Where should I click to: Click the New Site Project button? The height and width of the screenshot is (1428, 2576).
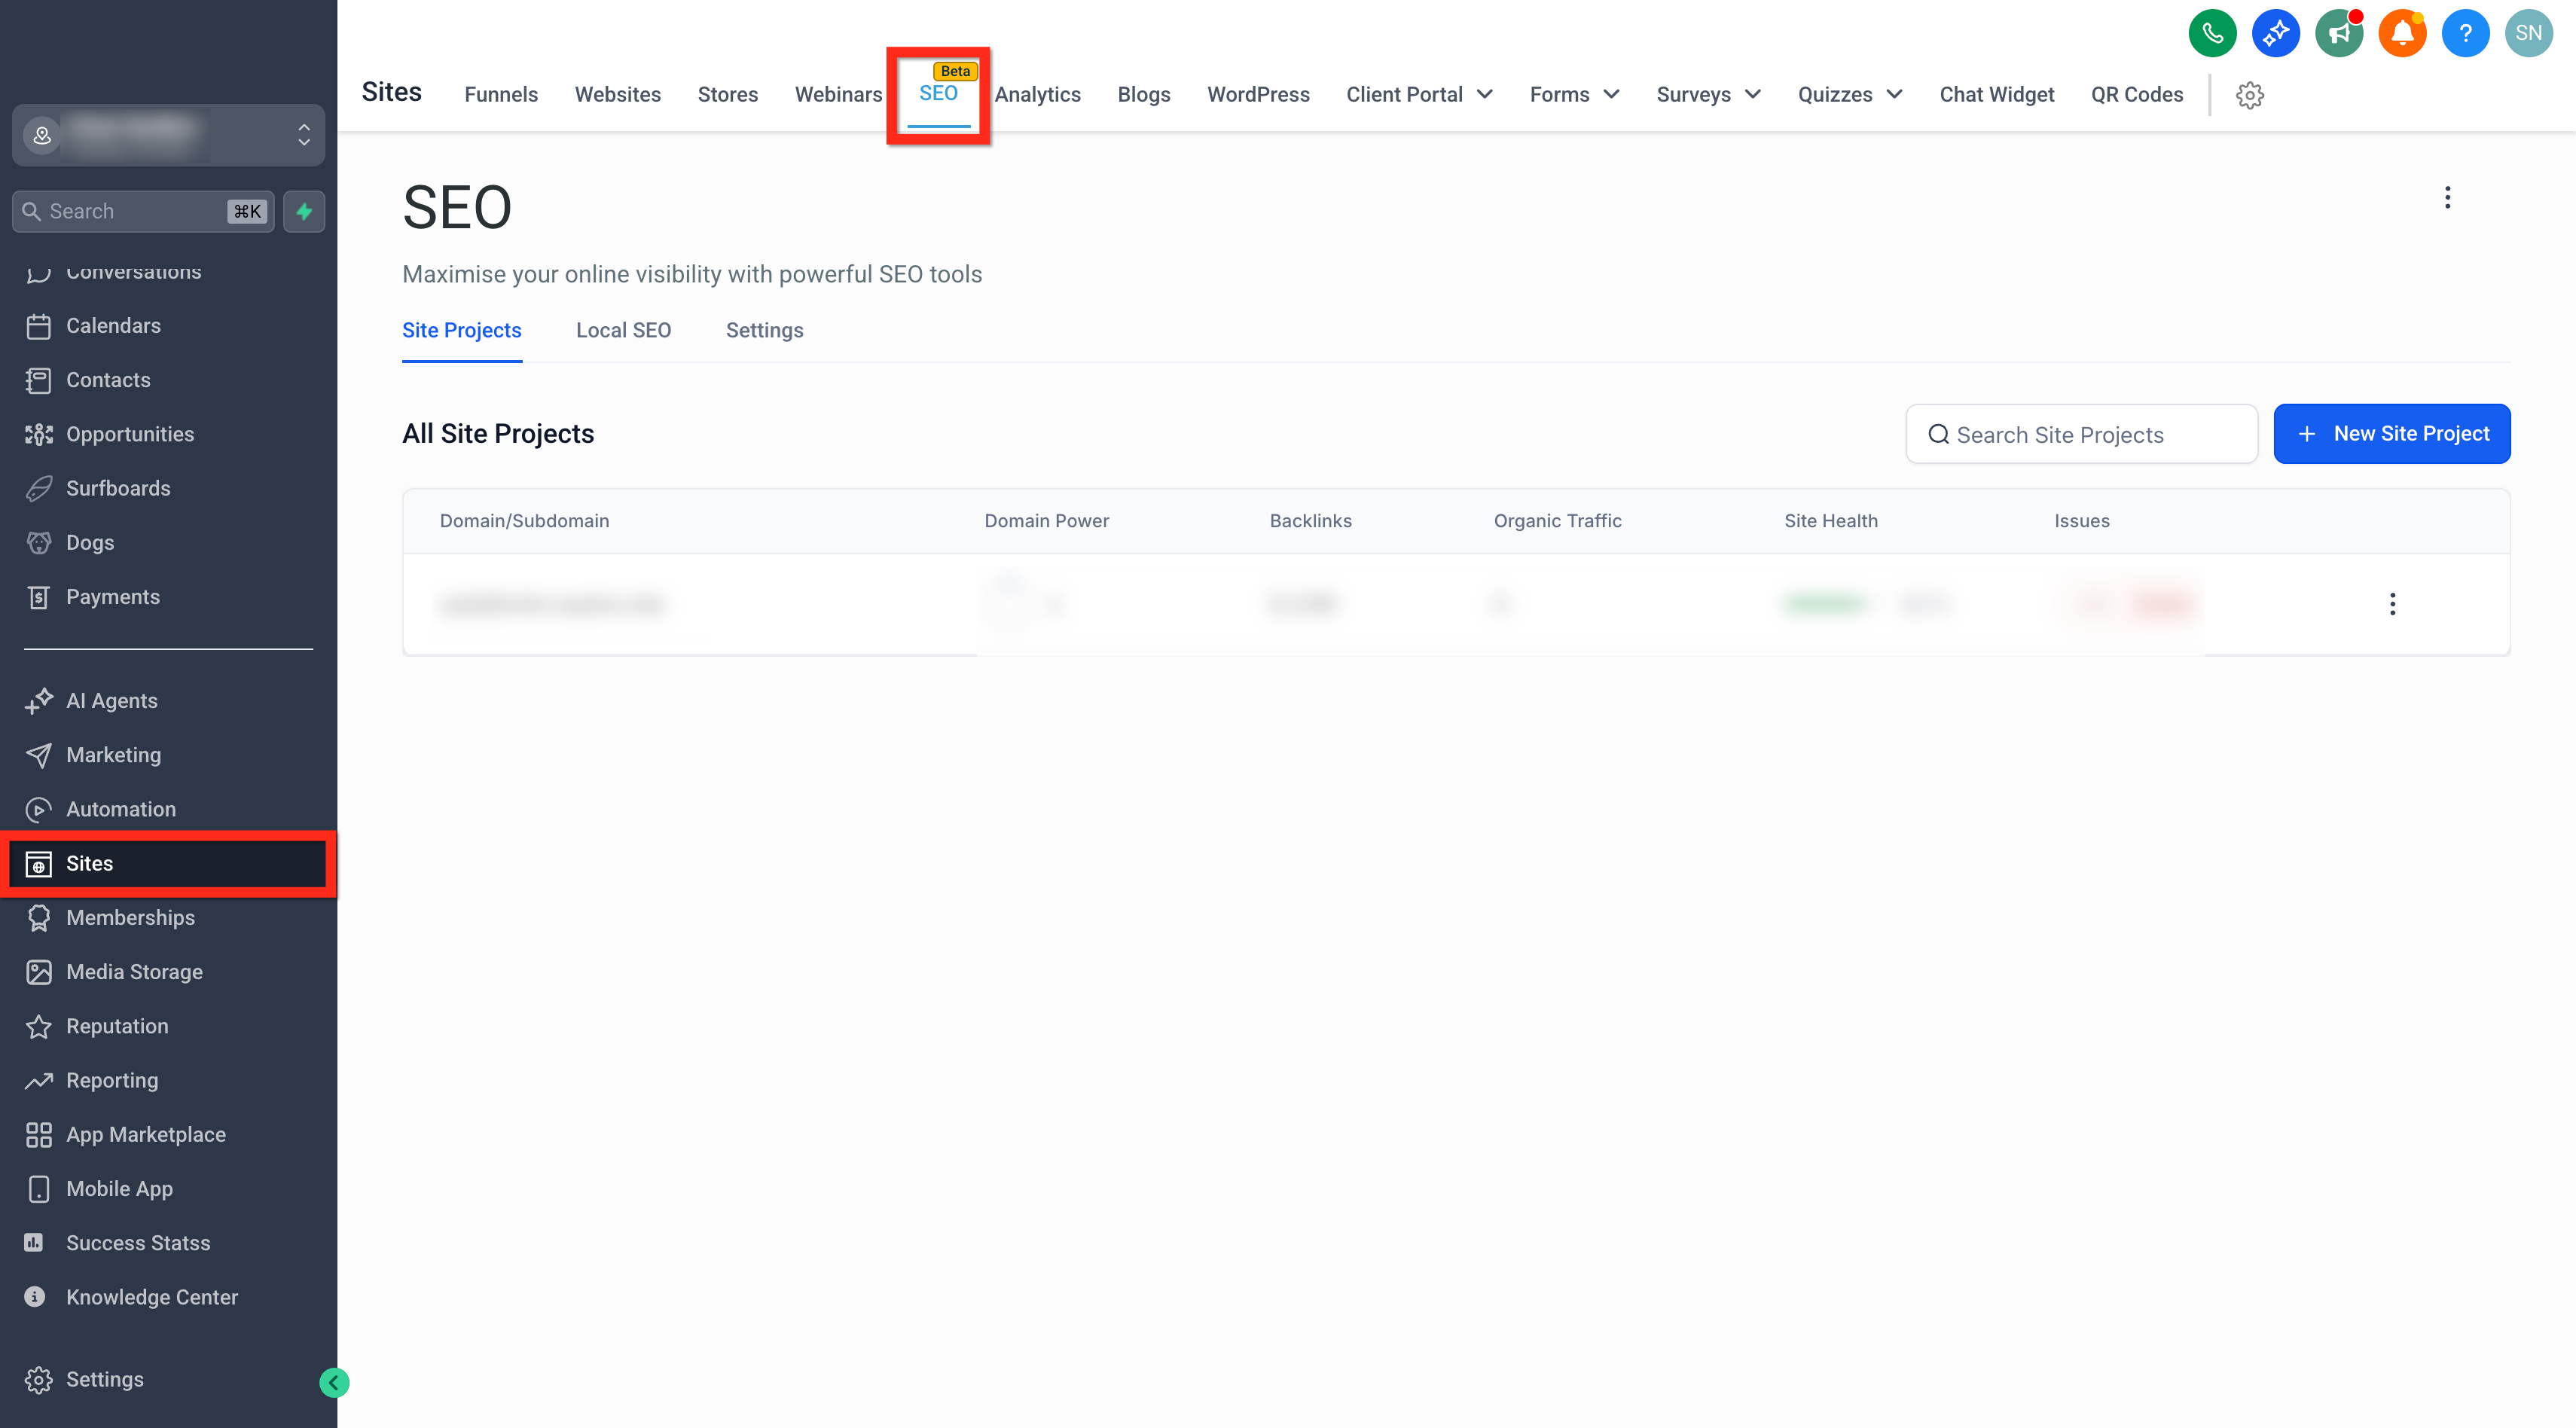(2391, 433)
